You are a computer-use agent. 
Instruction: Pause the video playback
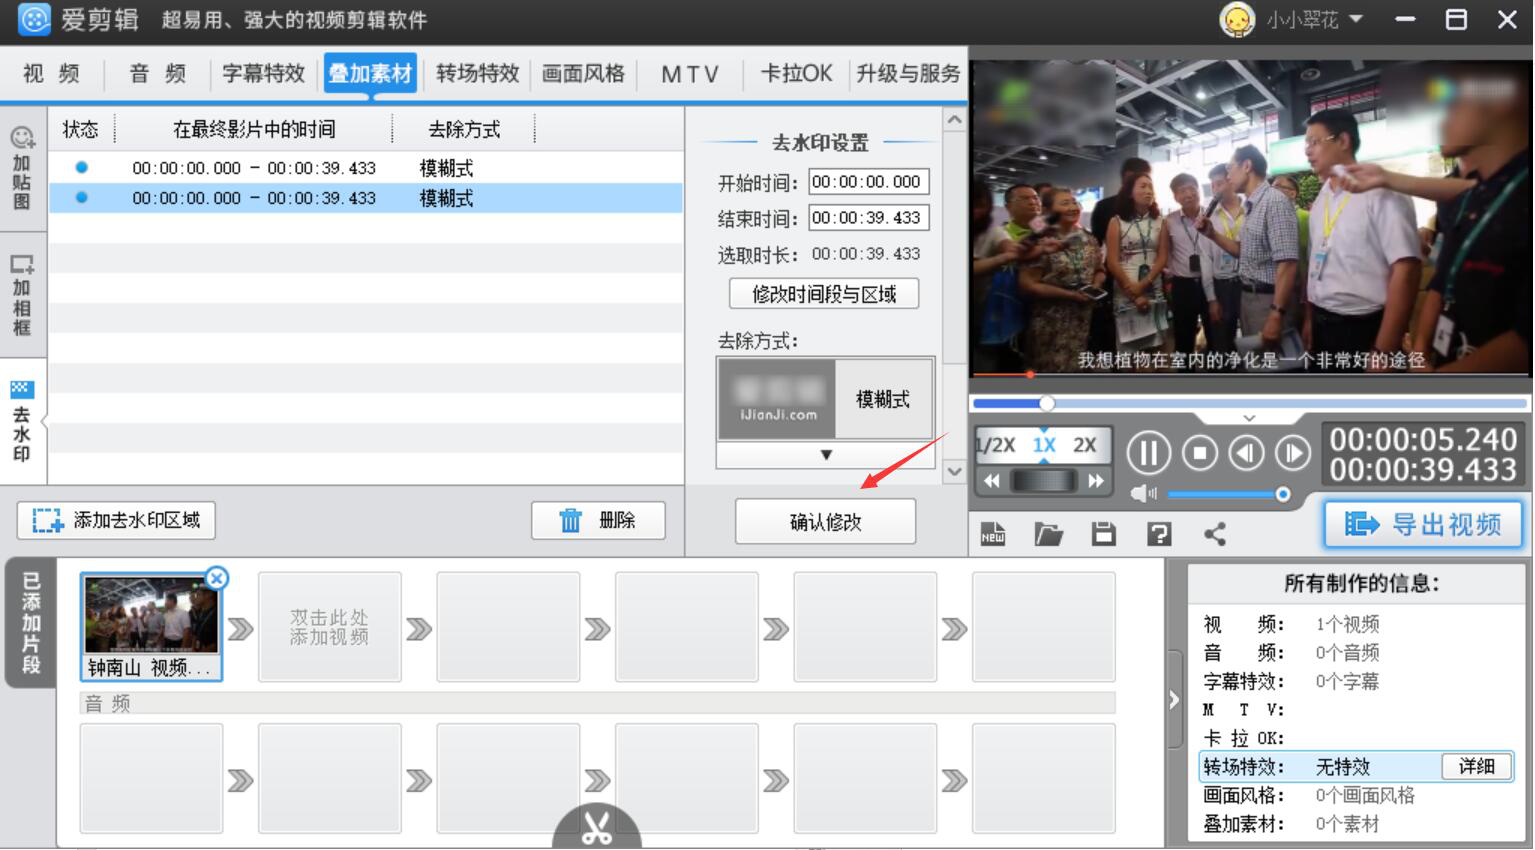tap(1148, 454)
